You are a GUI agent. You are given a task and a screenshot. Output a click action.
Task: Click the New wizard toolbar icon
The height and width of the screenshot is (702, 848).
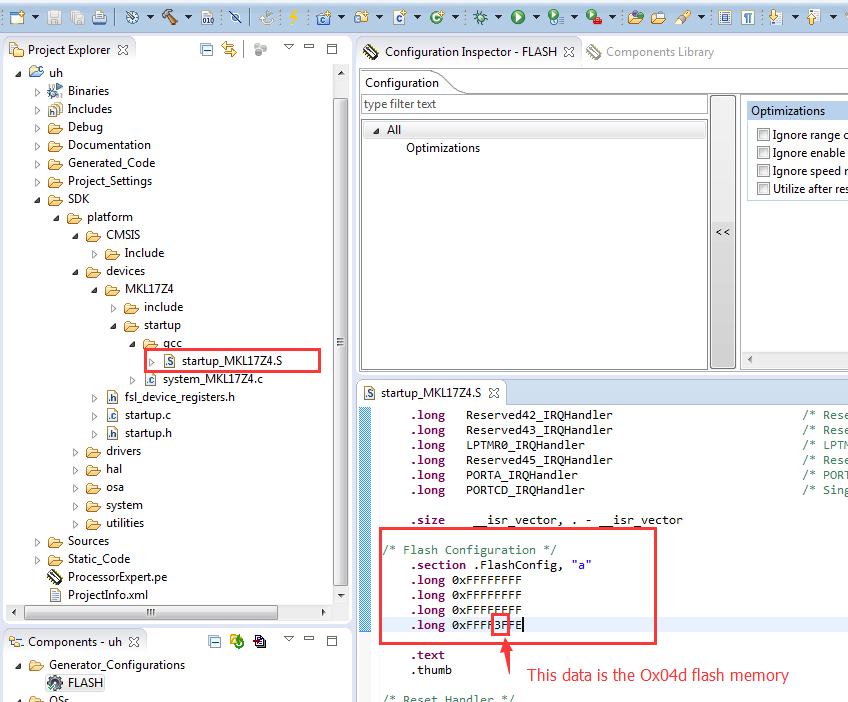pyautogui.click(x=17, y=17)
